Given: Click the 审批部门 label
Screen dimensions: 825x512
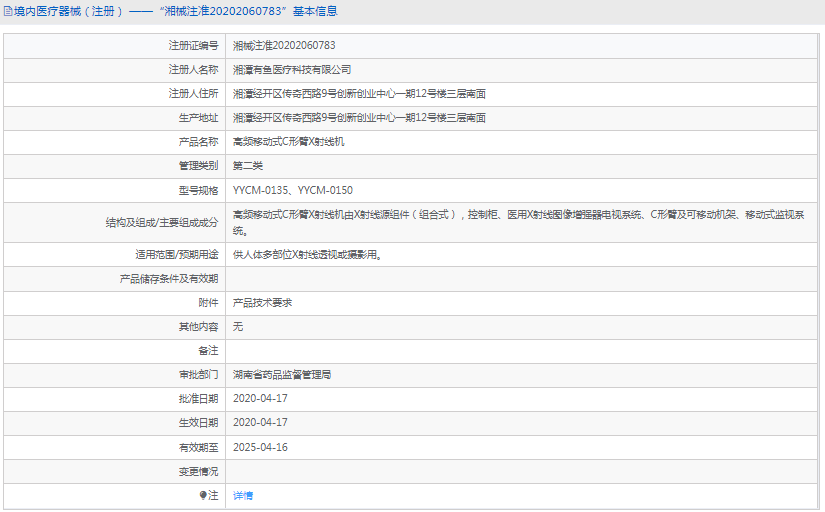Looking at the screenshot, I should 198,375.
